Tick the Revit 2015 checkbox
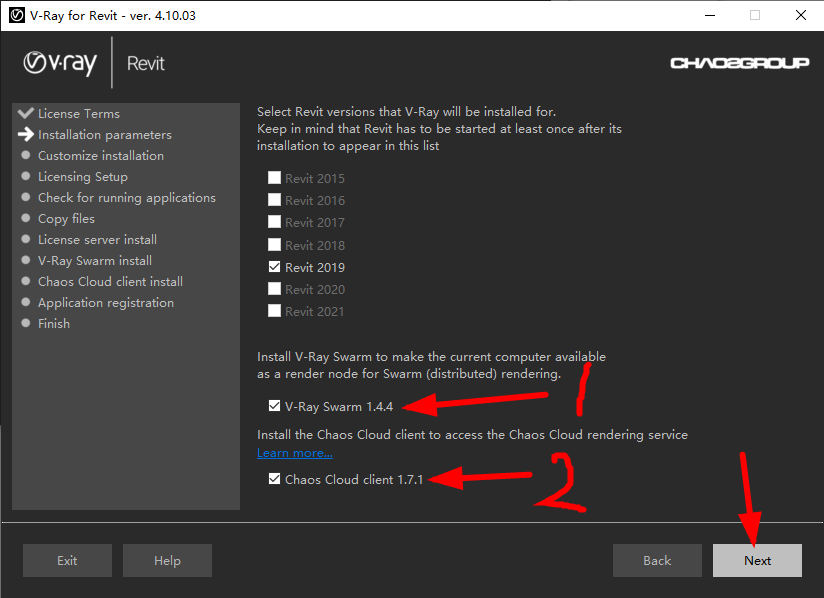The image size is (824, 598). (x=274, y=178)
